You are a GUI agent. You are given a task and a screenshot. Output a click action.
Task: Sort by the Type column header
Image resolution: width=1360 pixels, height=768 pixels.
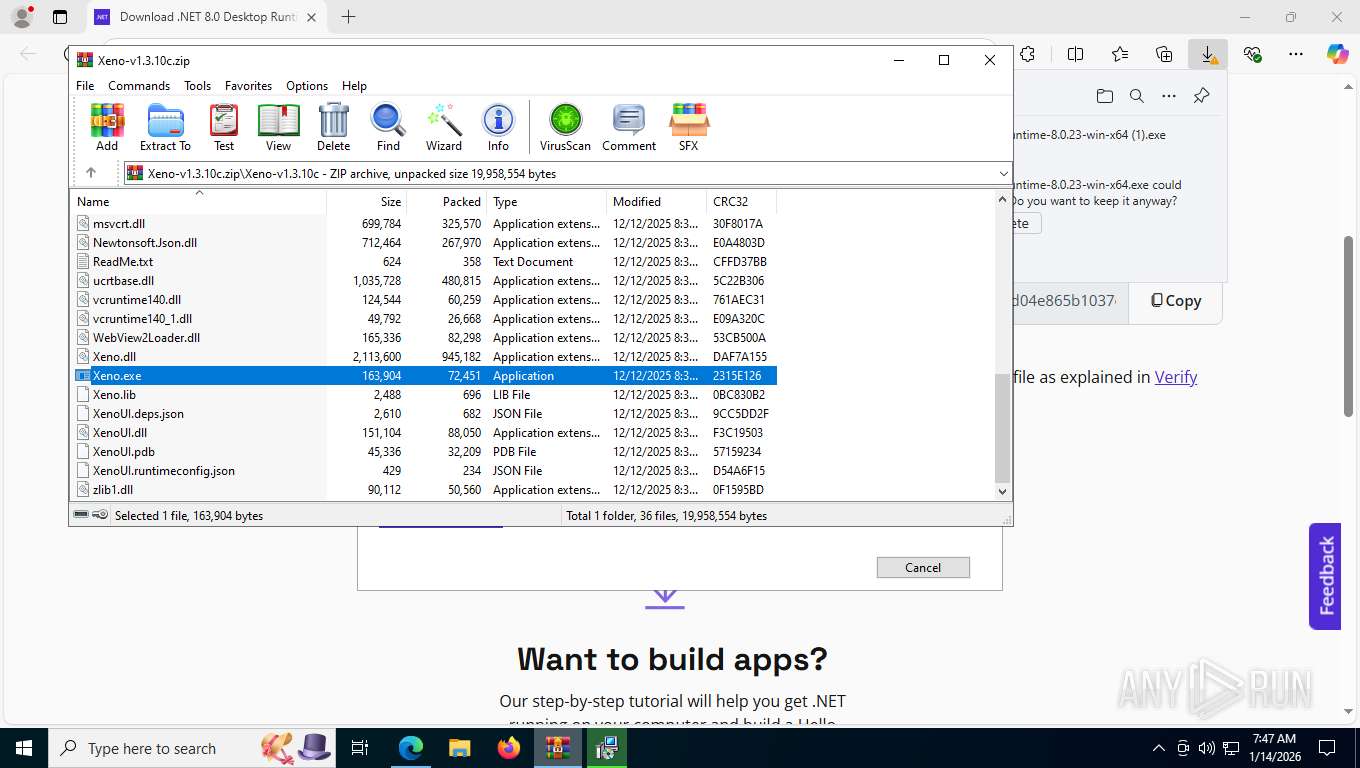547,201
